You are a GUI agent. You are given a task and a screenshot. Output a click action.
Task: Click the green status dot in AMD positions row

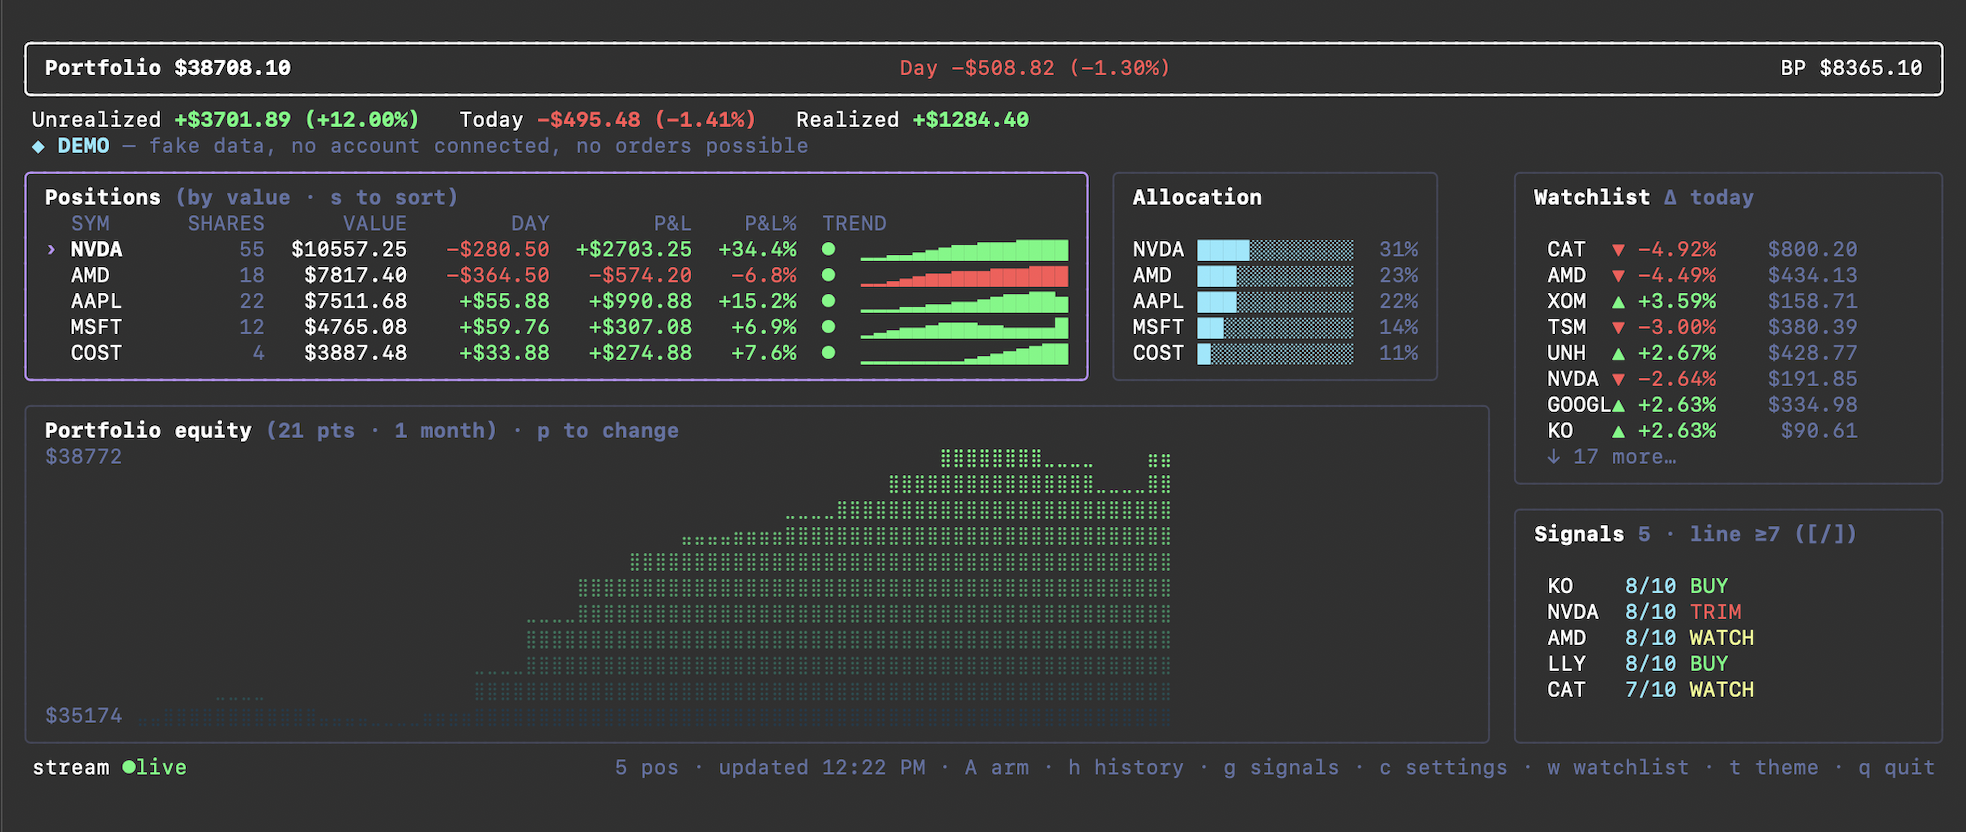[828, 275]
